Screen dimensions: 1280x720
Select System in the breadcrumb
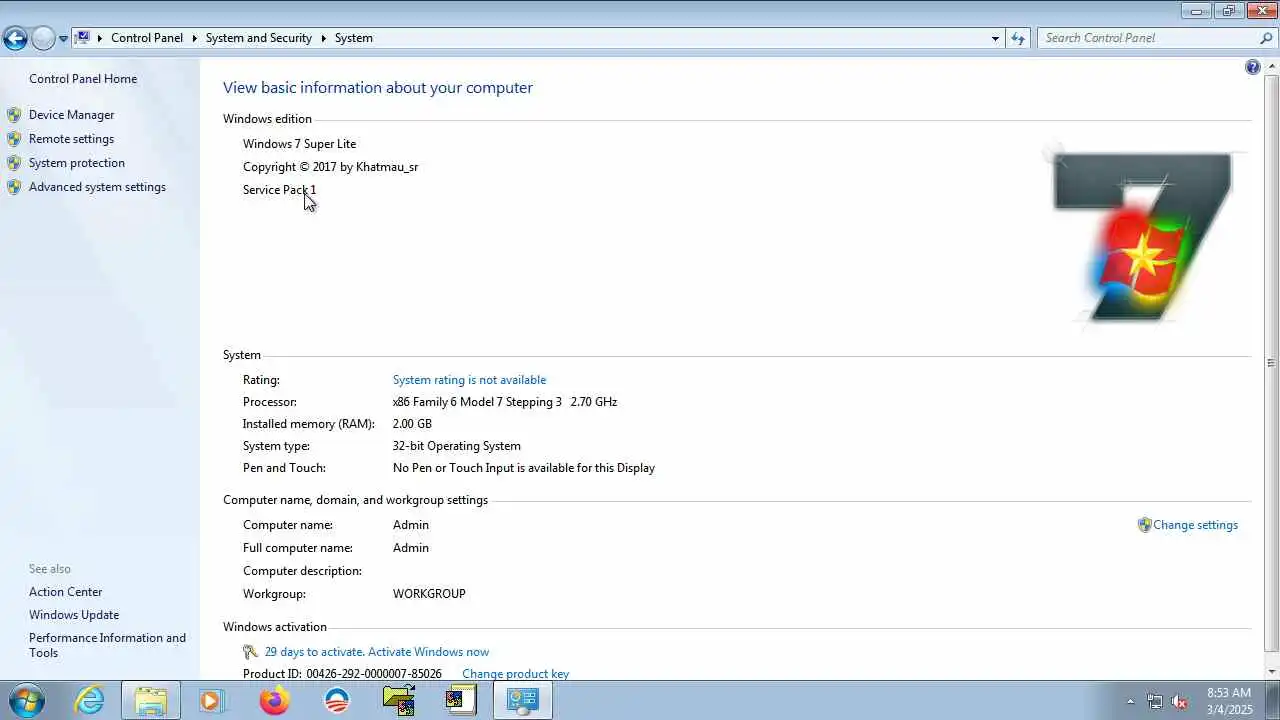point(354,38)
